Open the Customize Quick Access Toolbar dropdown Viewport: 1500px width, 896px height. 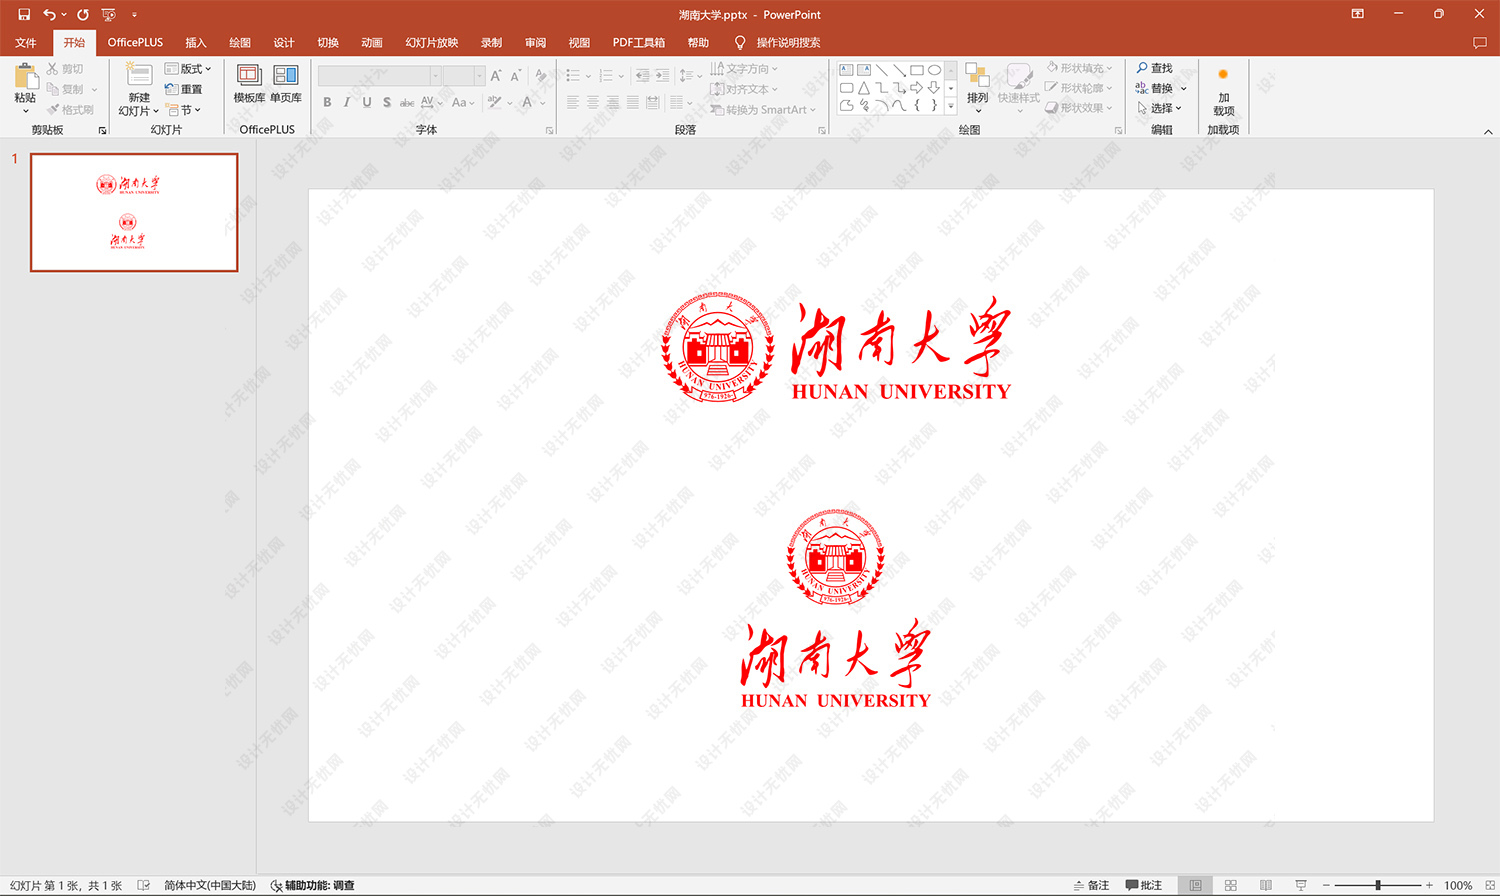(x=134, y=15)
